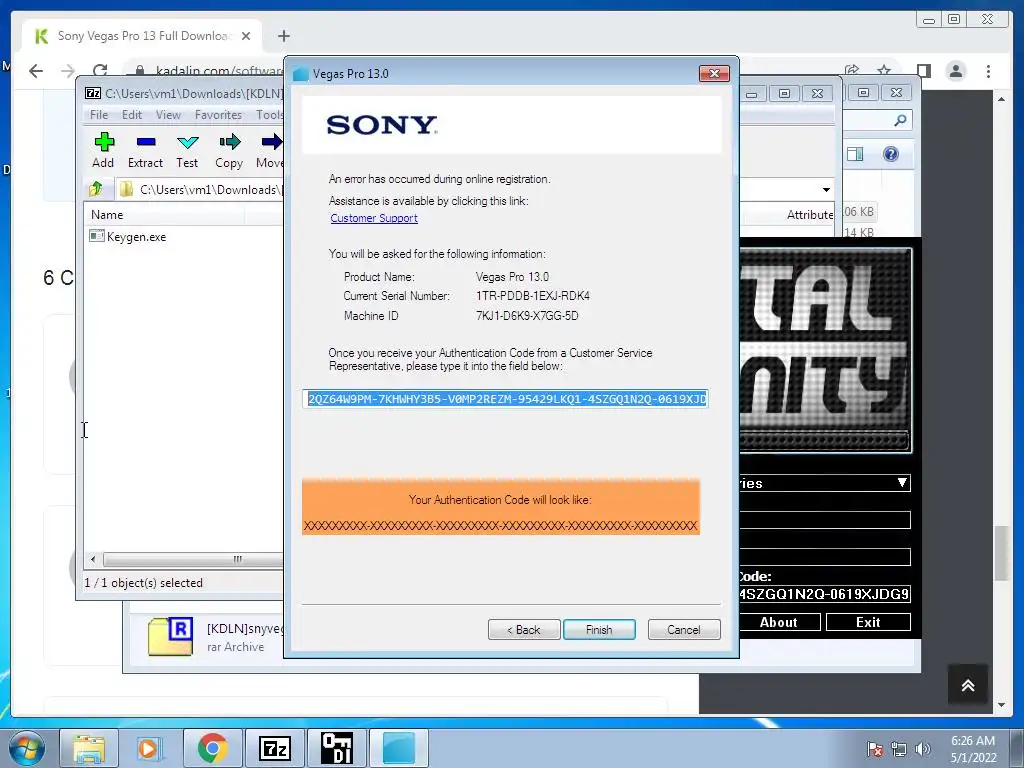Click the keygen DI icon in taskbar
This screenshot has width=1024, height=768.
coord(337,748)
